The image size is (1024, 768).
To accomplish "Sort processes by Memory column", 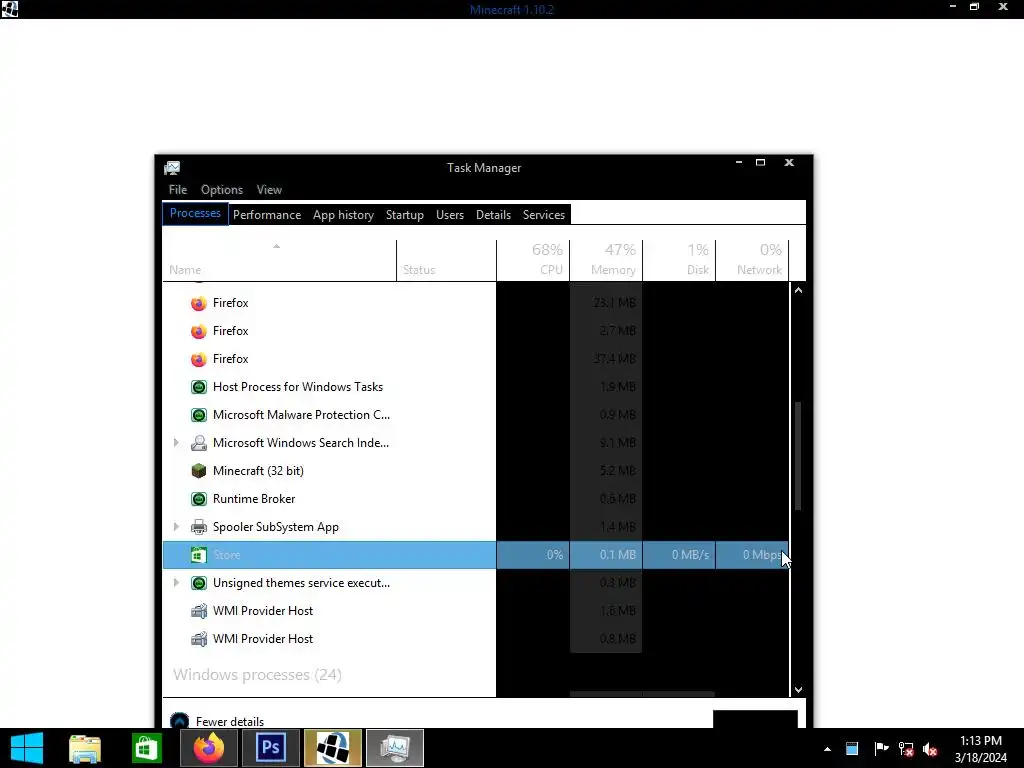I will [606, 261].
